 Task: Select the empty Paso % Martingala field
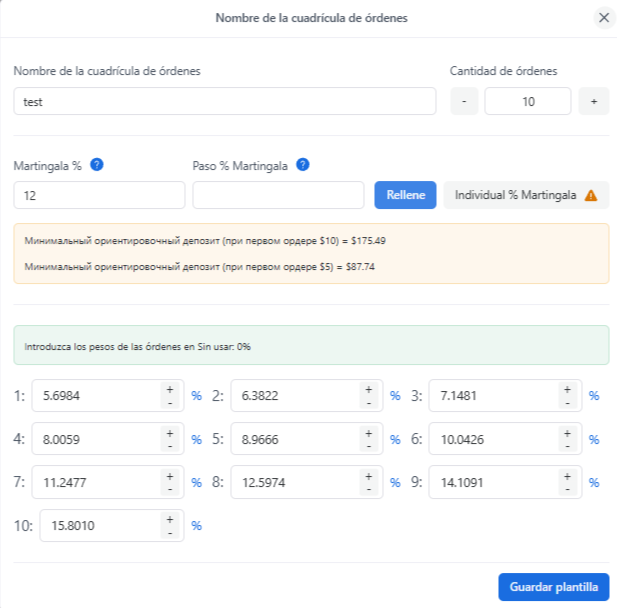[278, 195]
